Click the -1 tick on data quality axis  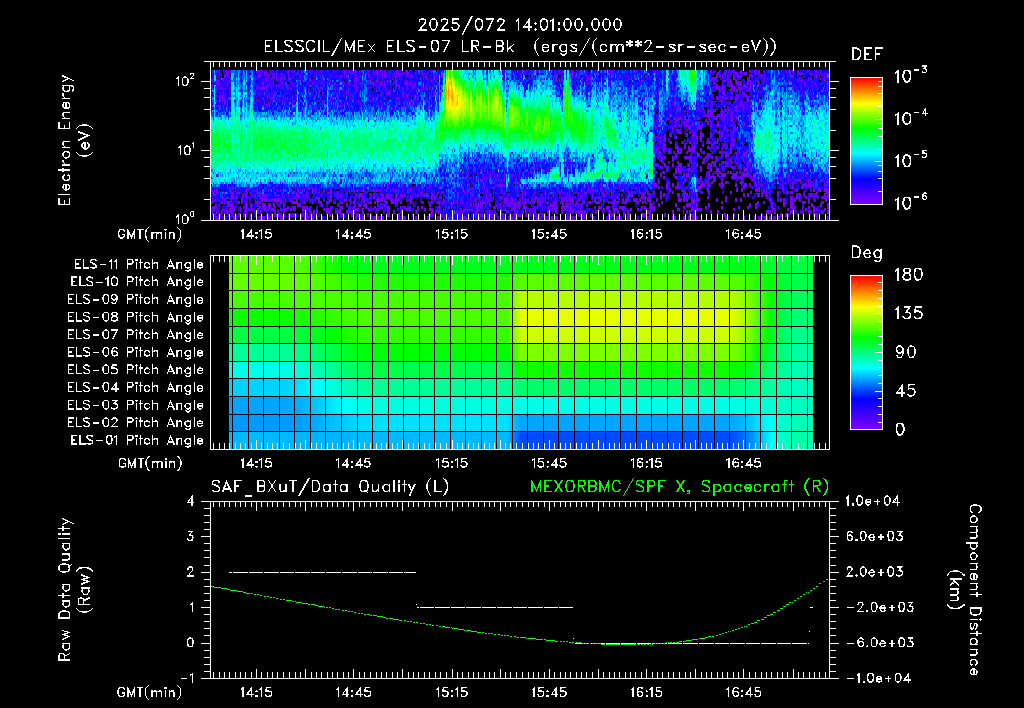[187, 678]
